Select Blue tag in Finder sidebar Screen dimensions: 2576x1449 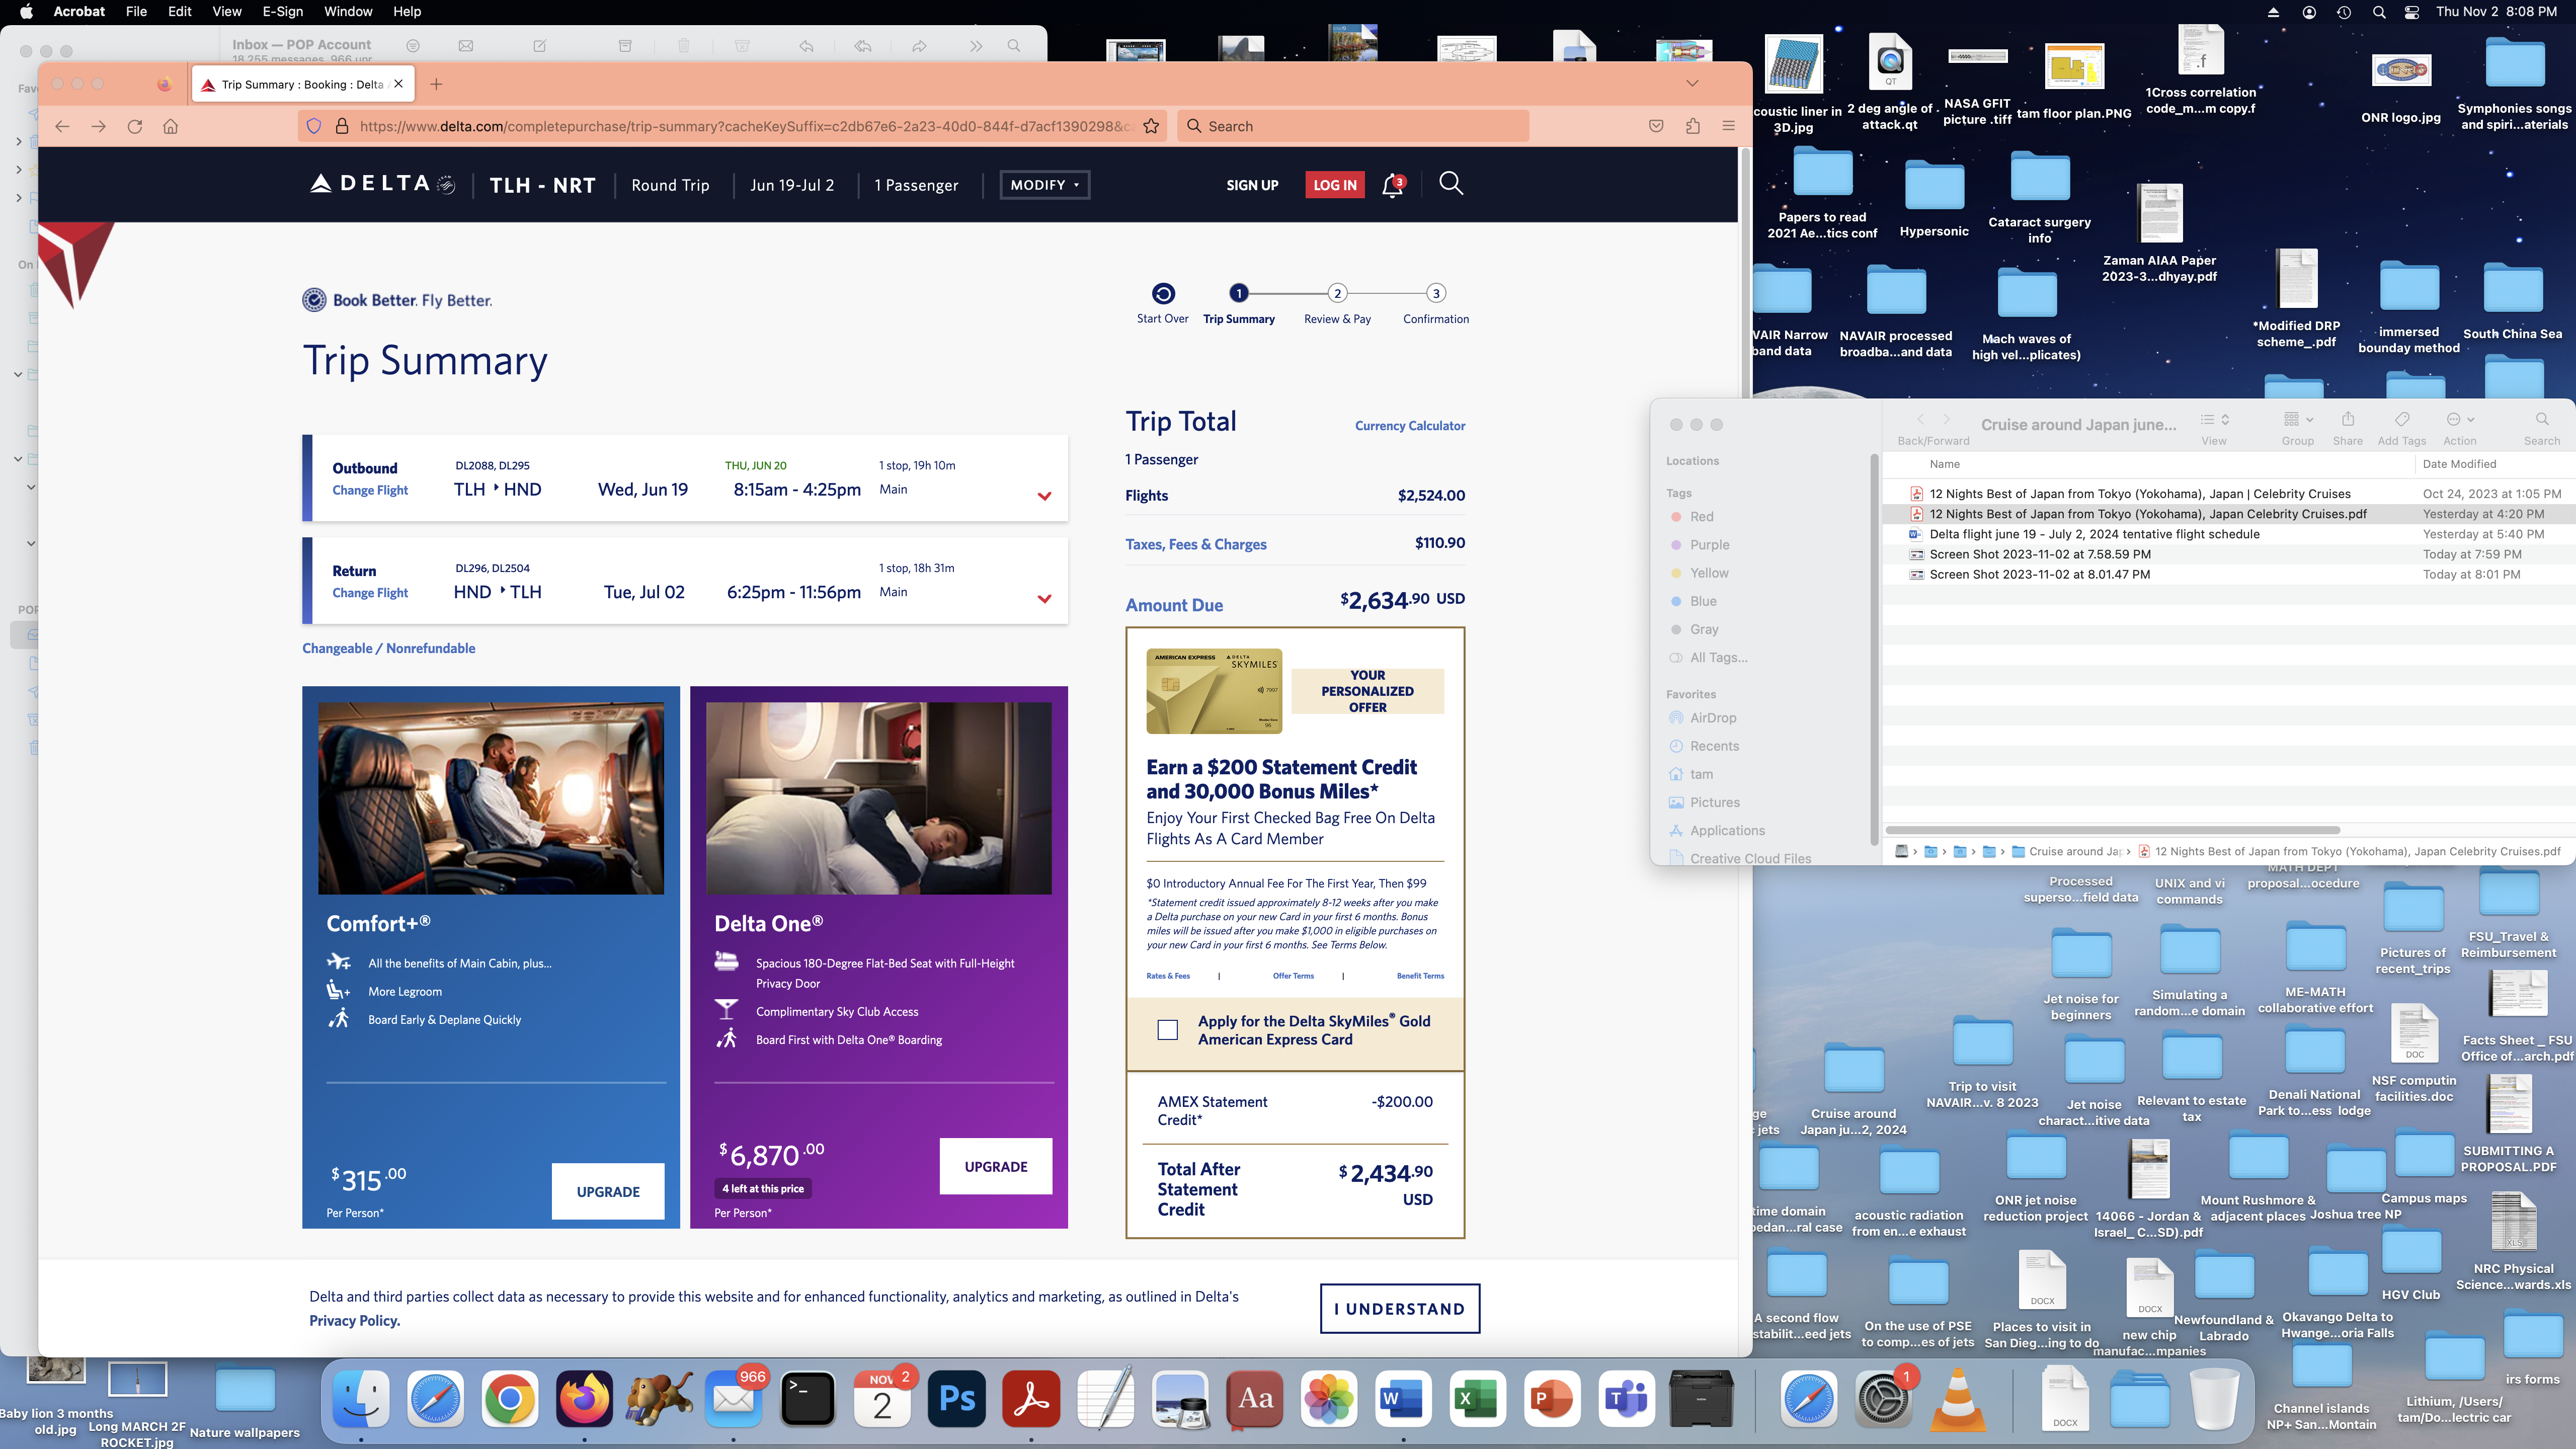[1703, 601]
